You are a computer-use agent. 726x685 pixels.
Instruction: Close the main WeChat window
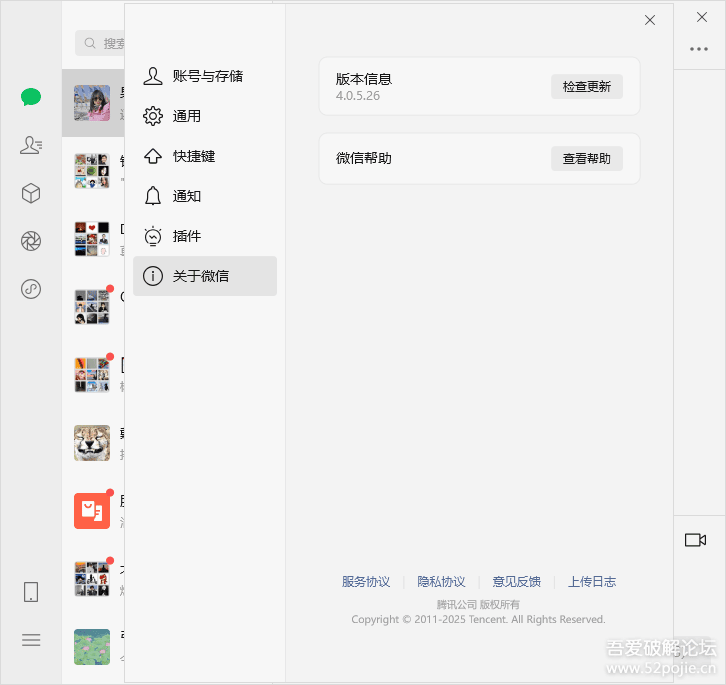702,17
